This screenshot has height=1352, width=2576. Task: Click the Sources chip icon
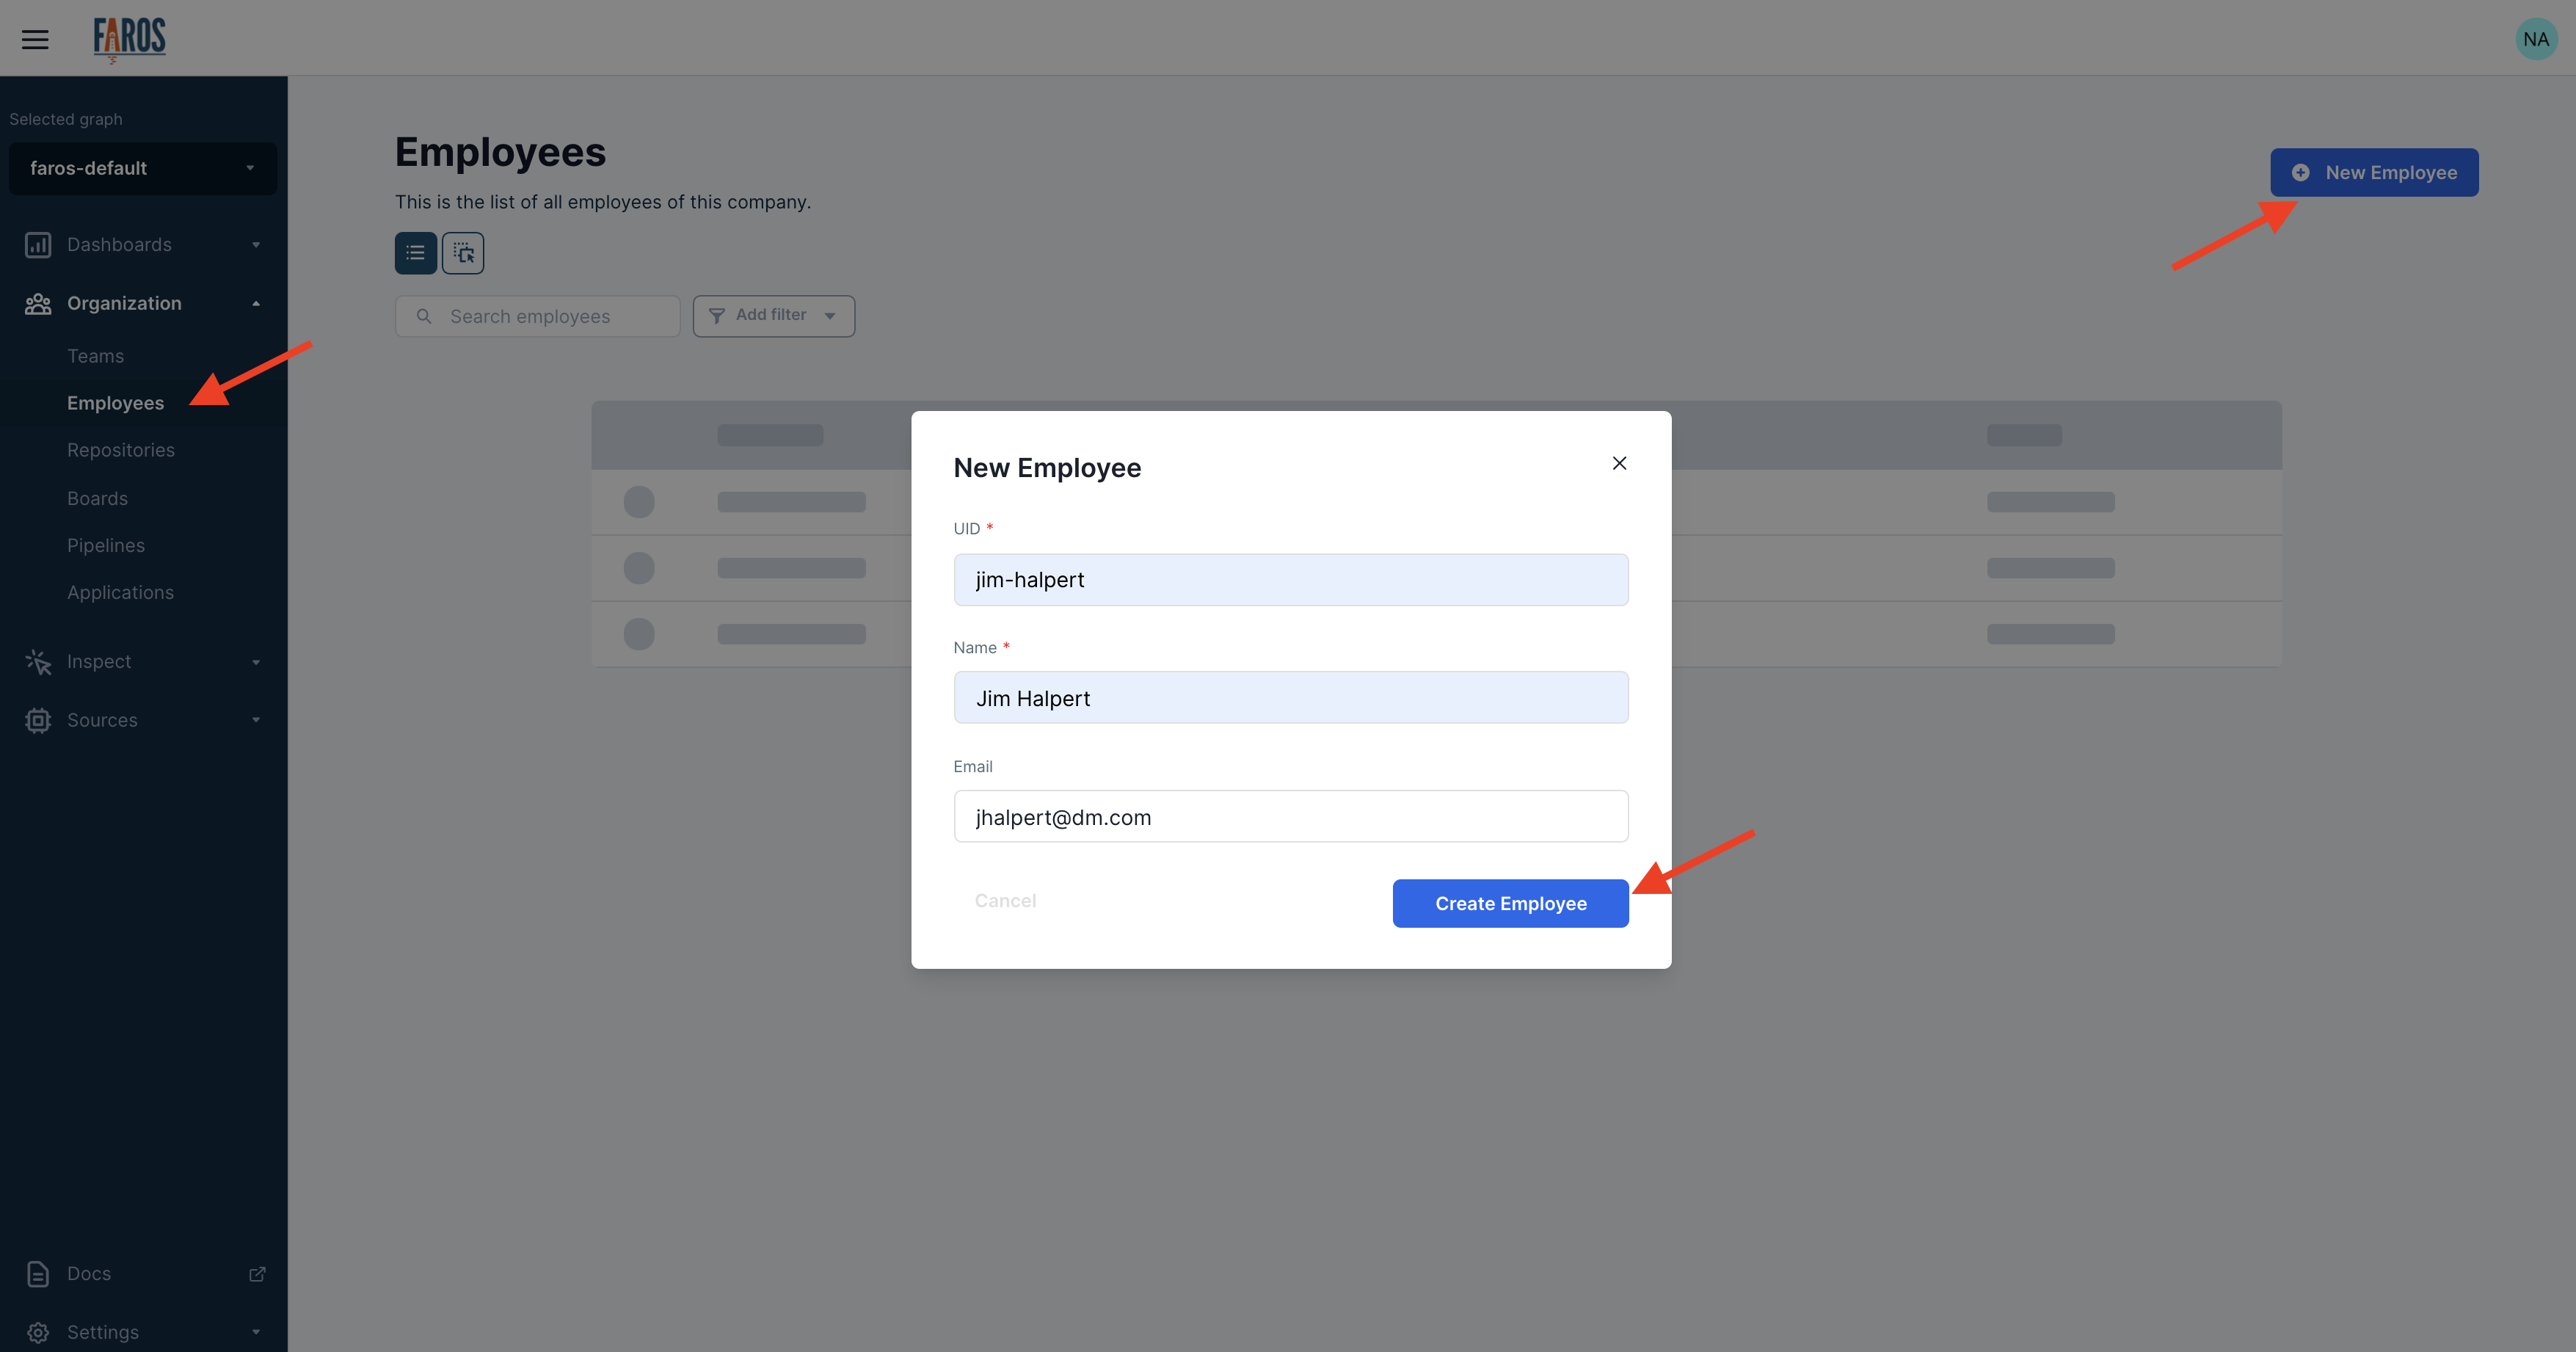point(38,720)
